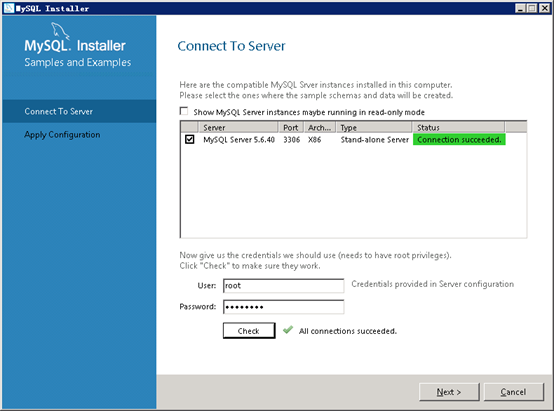
Task: Proceed with the Next > button
Action: 449,392
